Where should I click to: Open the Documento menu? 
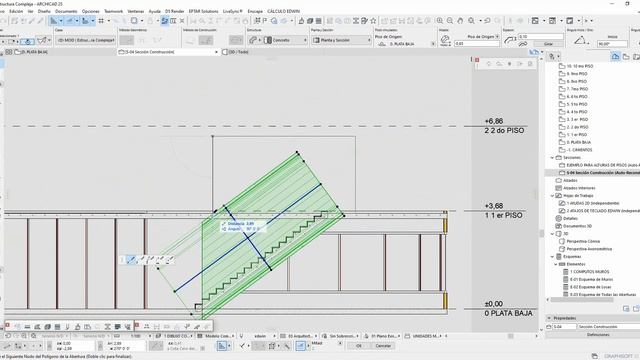(x=66, y=11)
